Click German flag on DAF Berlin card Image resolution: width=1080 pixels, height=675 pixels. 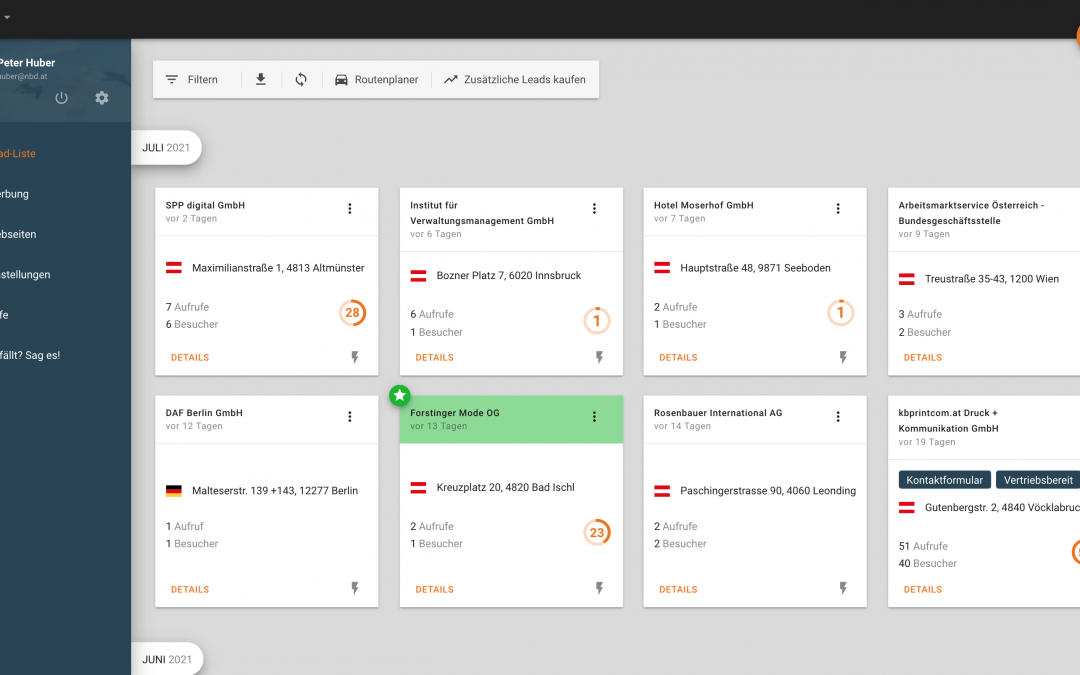[174, 491]
